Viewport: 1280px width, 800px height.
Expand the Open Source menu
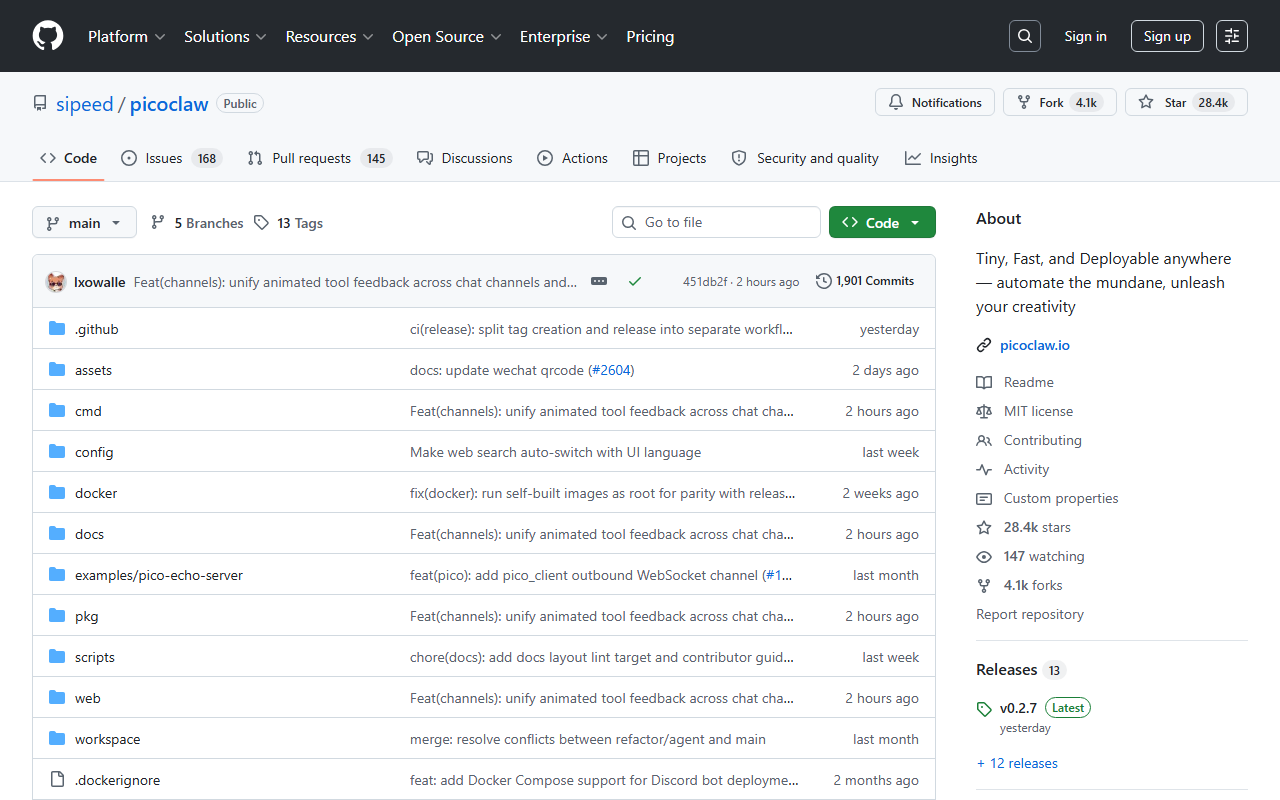(446, 36)
